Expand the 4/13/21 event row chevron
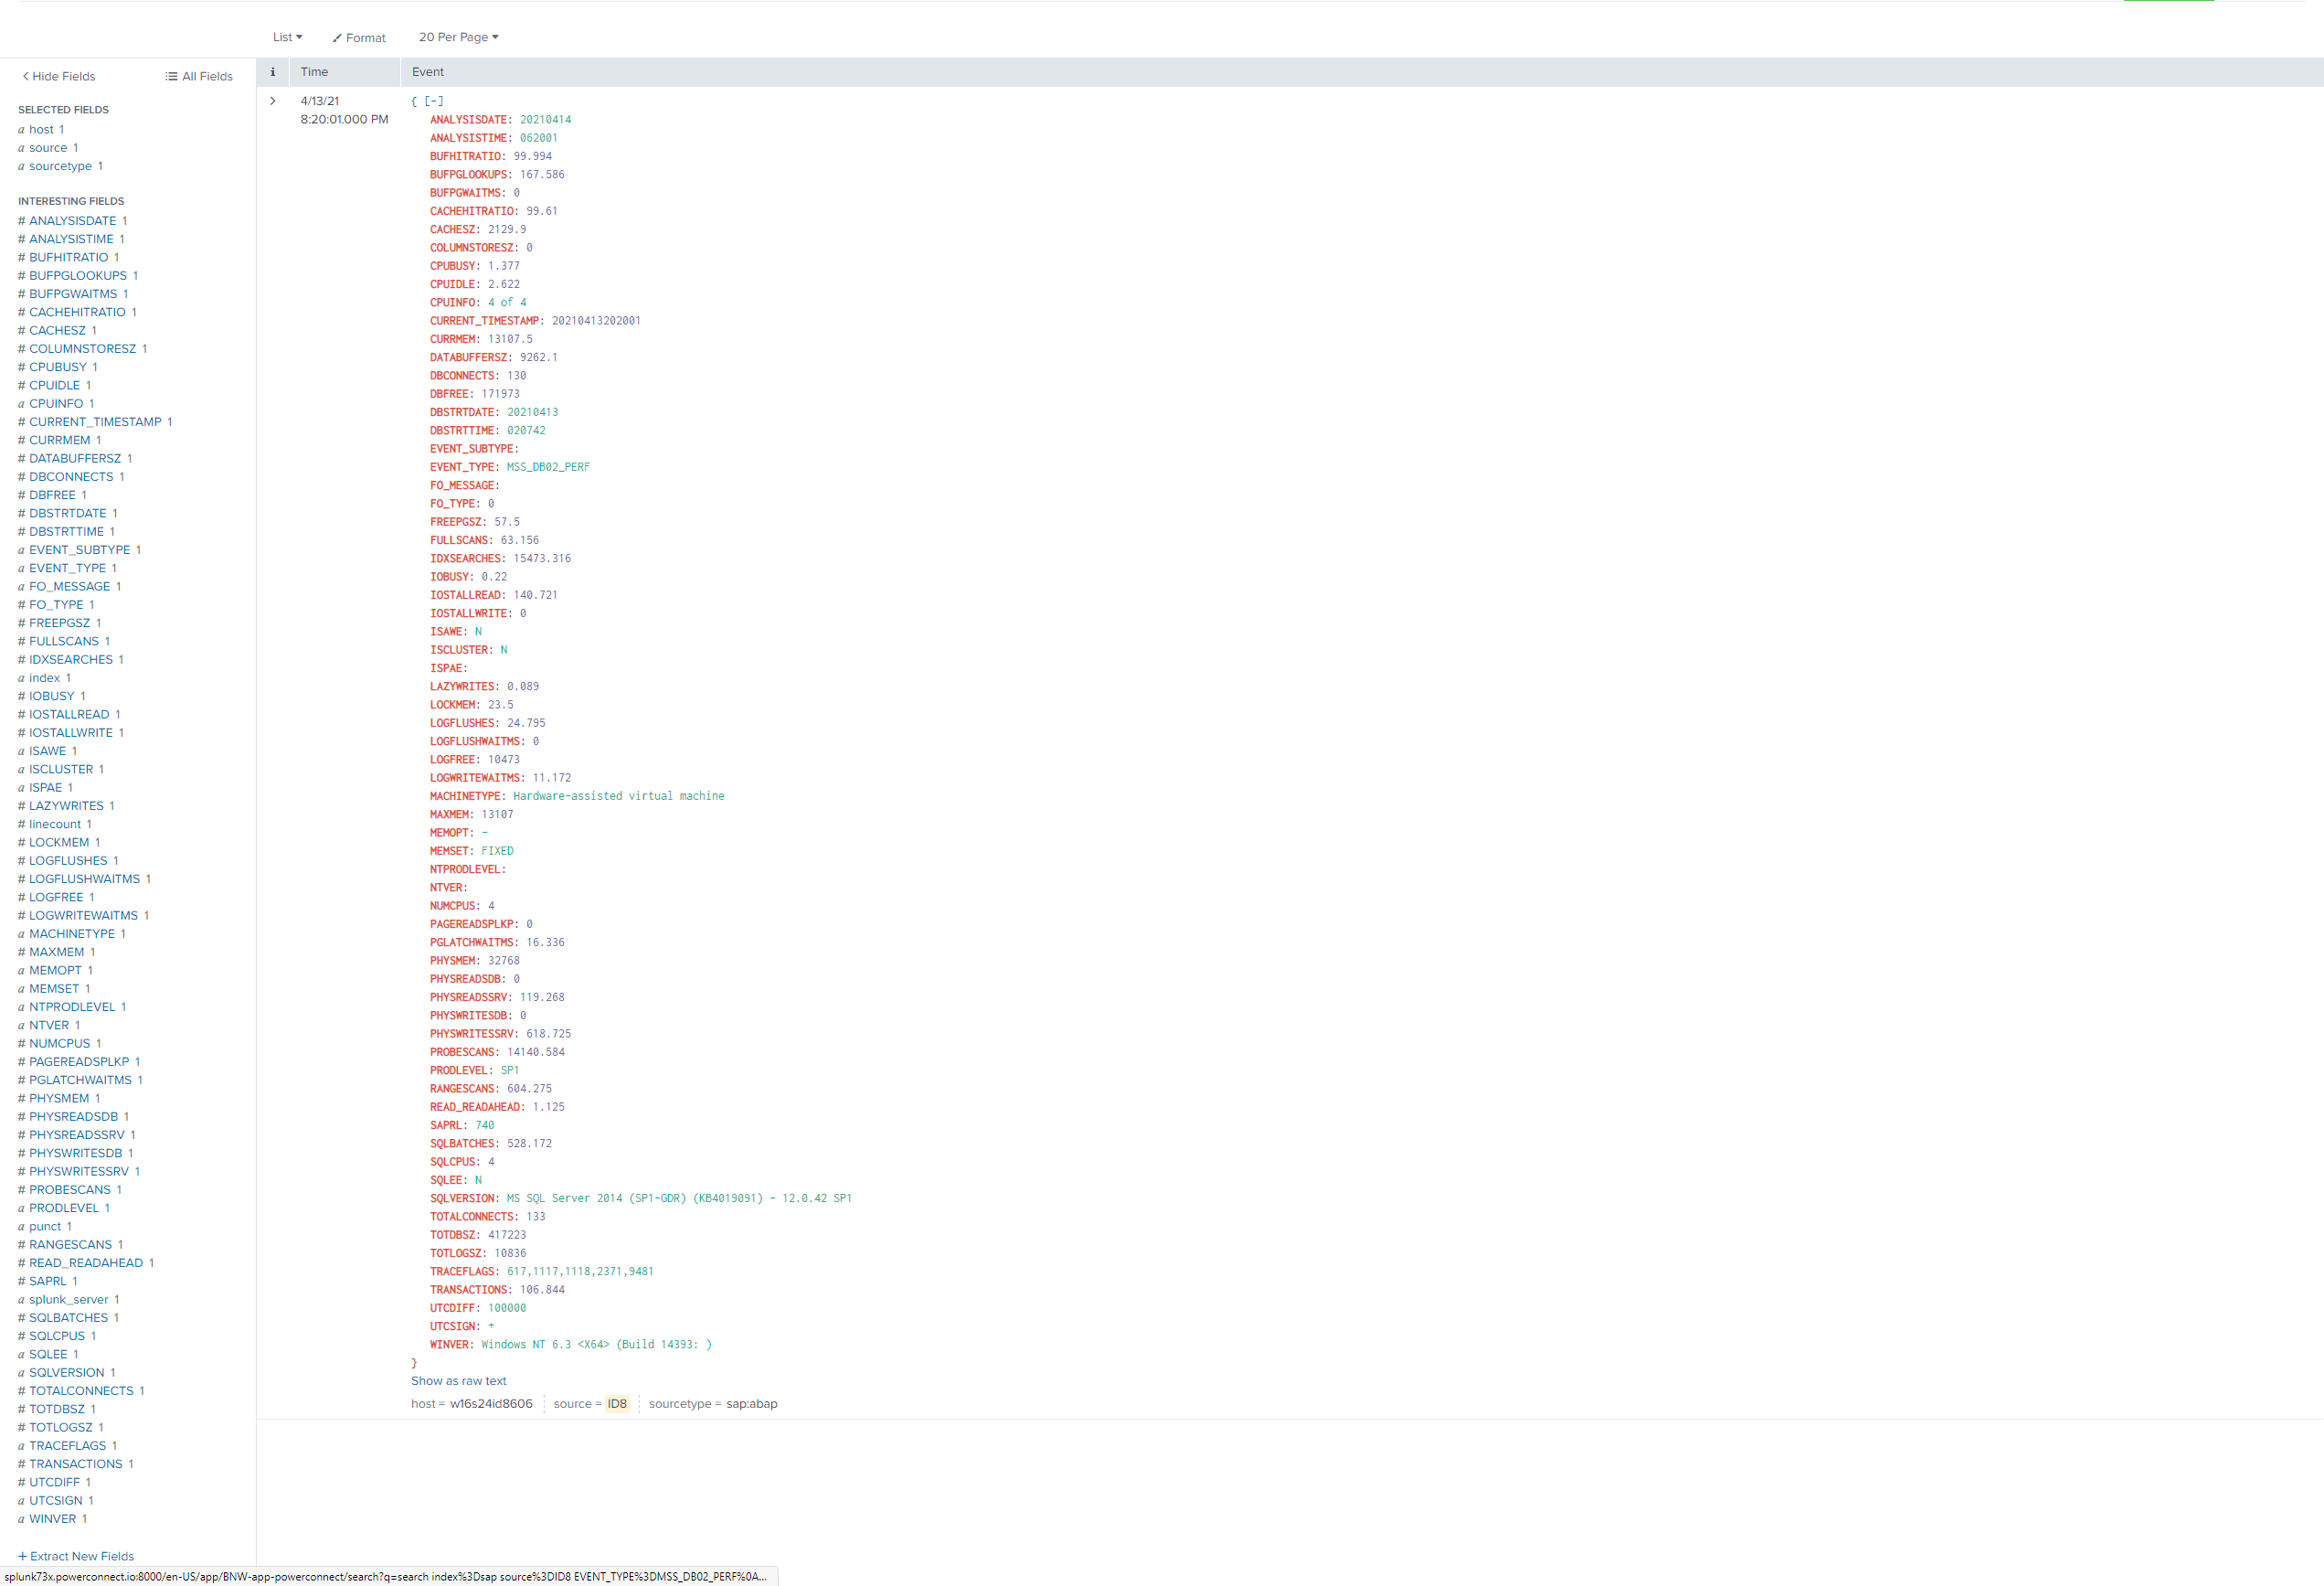2324x1586 pixels. click(x=272, y=100)
